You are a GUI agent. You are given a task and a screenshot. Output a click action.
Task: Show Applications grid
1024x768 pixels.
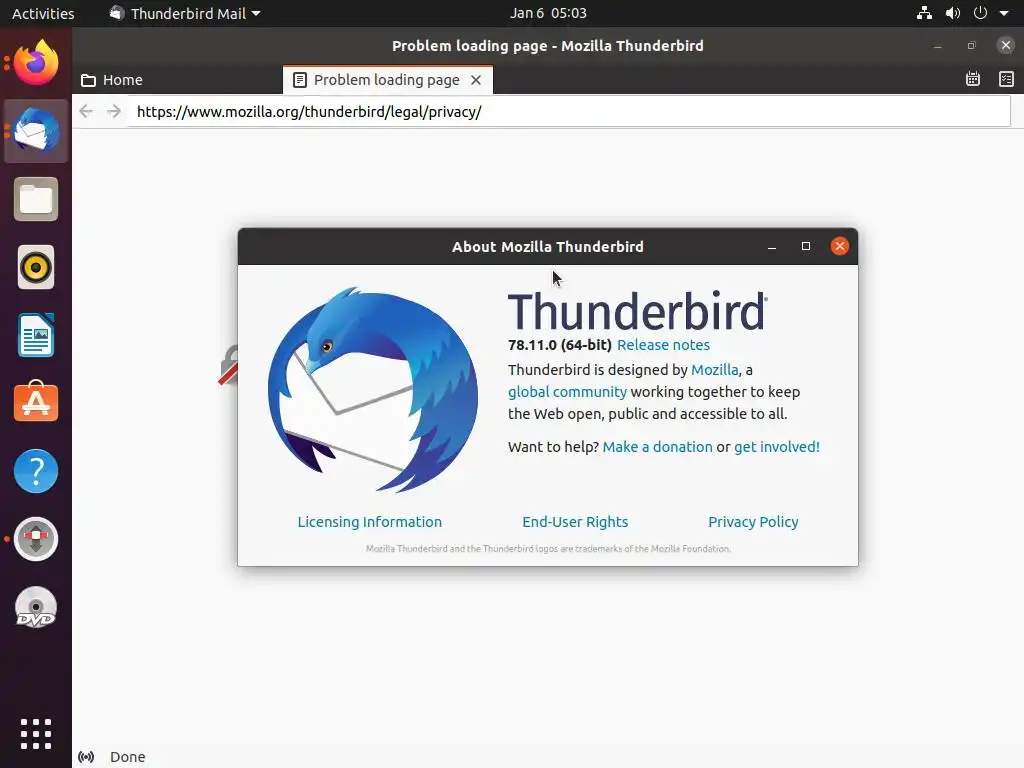[36, 734]
